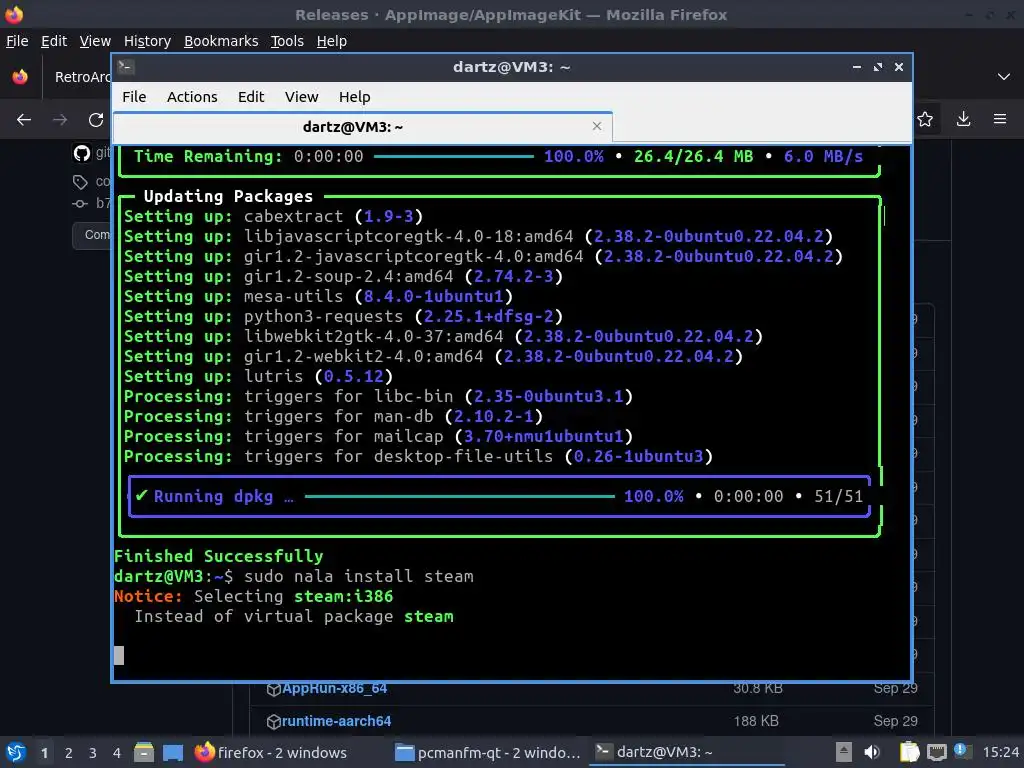Open the runtime-aarch64 asset link
The height and width of the screenshot is (768, 1024).
pos(336,721)
